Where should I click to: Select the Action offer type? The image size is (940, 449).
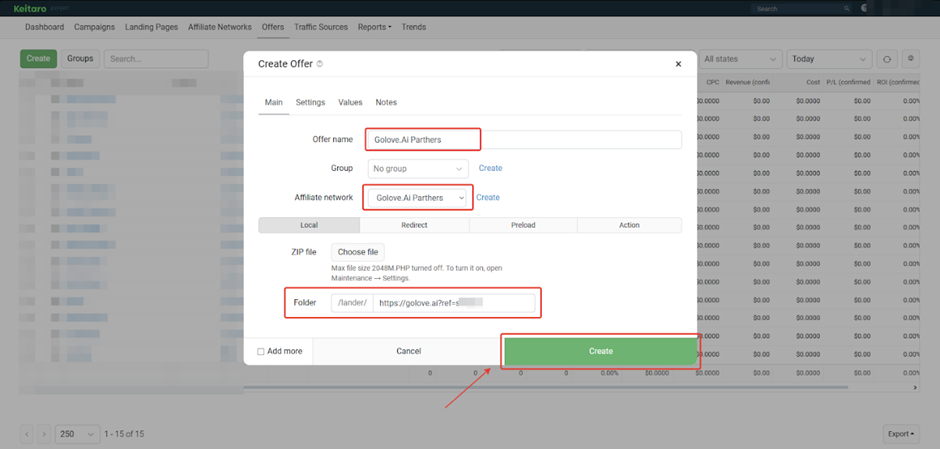(x=629, y=225)
